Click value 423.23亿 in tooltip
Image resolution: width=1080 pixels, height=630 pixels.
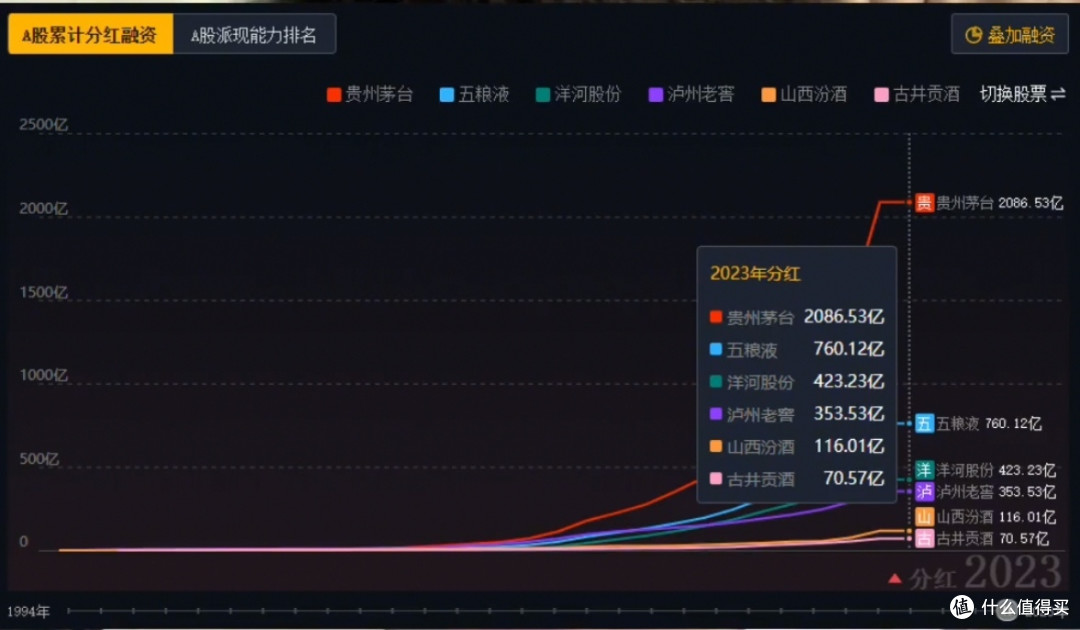coord(849,381)
